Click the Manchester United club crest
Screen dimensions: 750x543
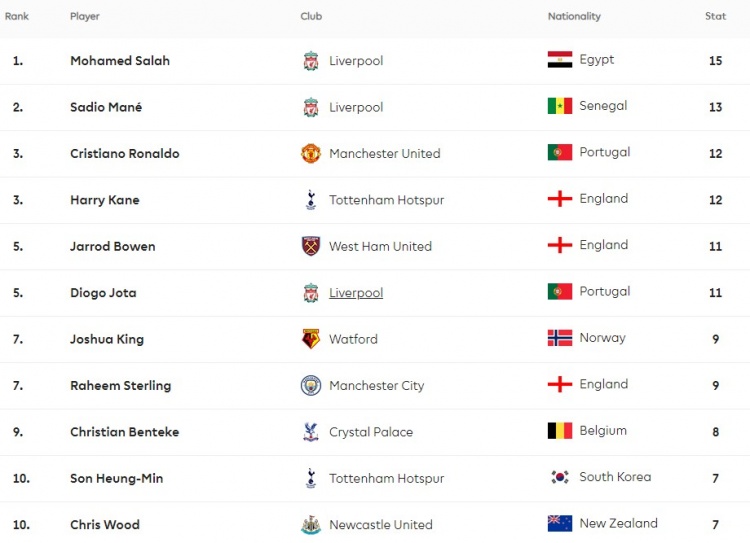coord(311,154)
